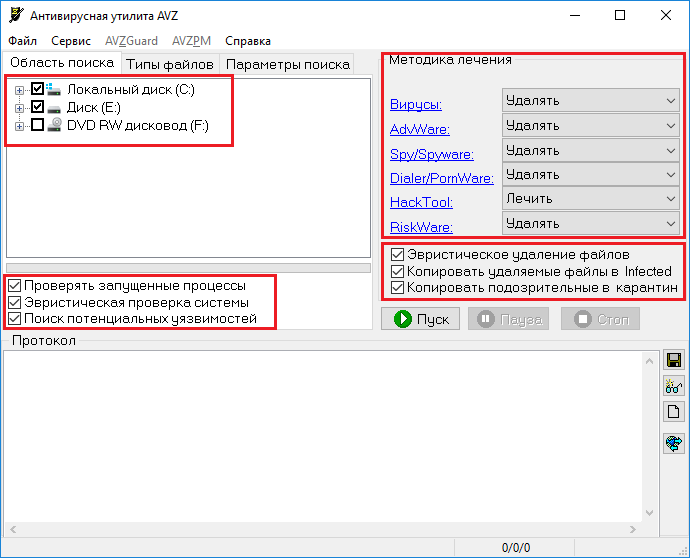
Task: Close the AVZ window
Action: tap(666, 15)
